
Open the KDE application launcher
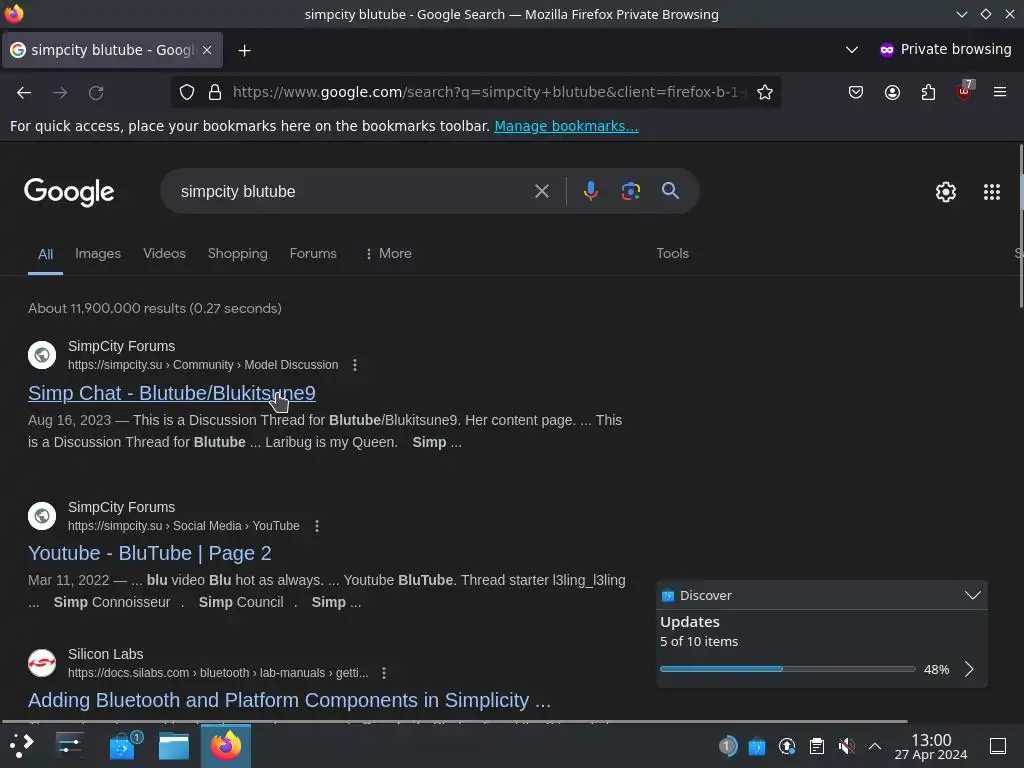(21, 745)
